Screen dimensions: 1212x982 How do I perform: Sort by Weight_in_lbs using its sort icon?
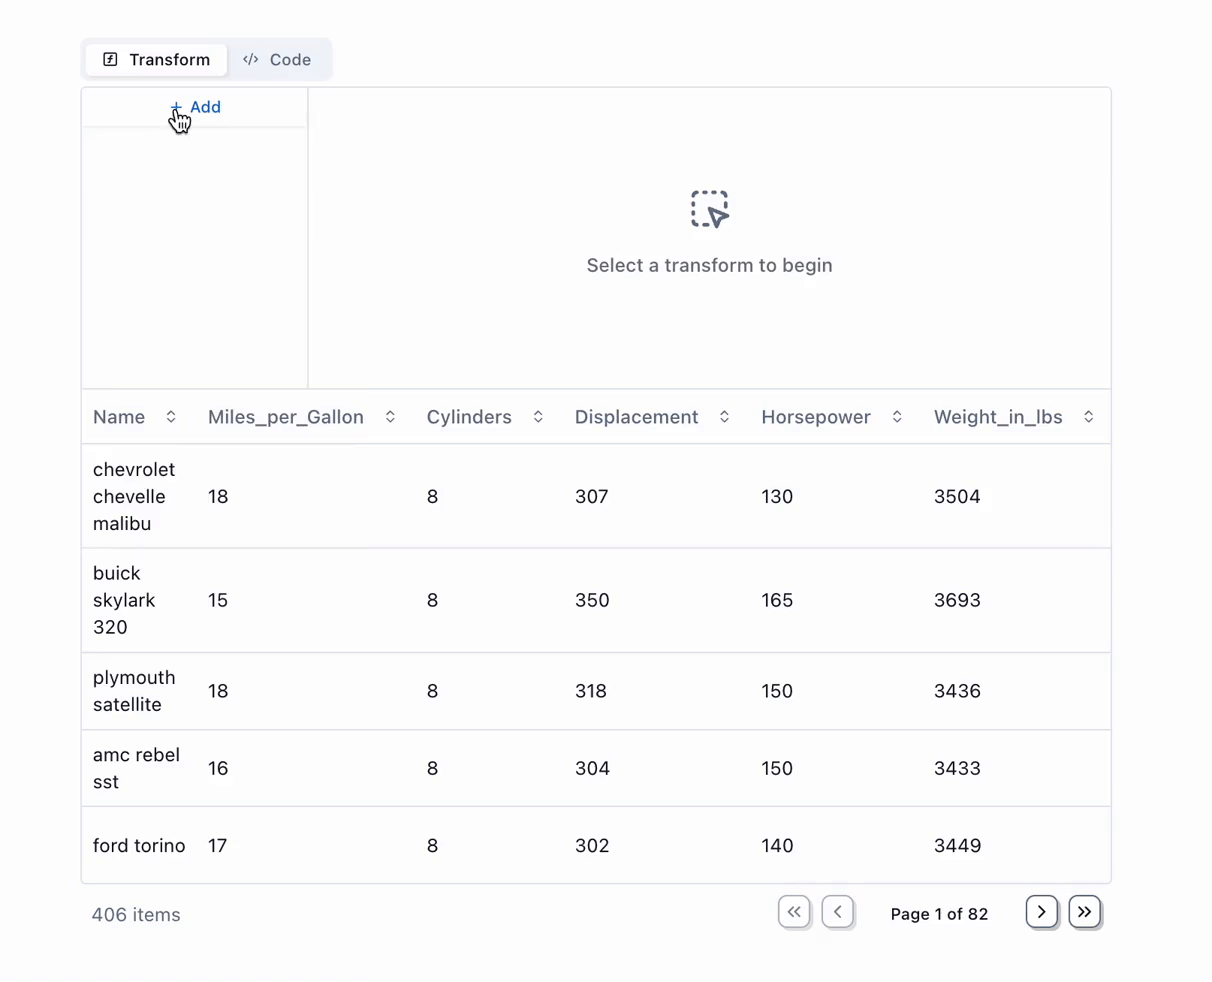1088,417
